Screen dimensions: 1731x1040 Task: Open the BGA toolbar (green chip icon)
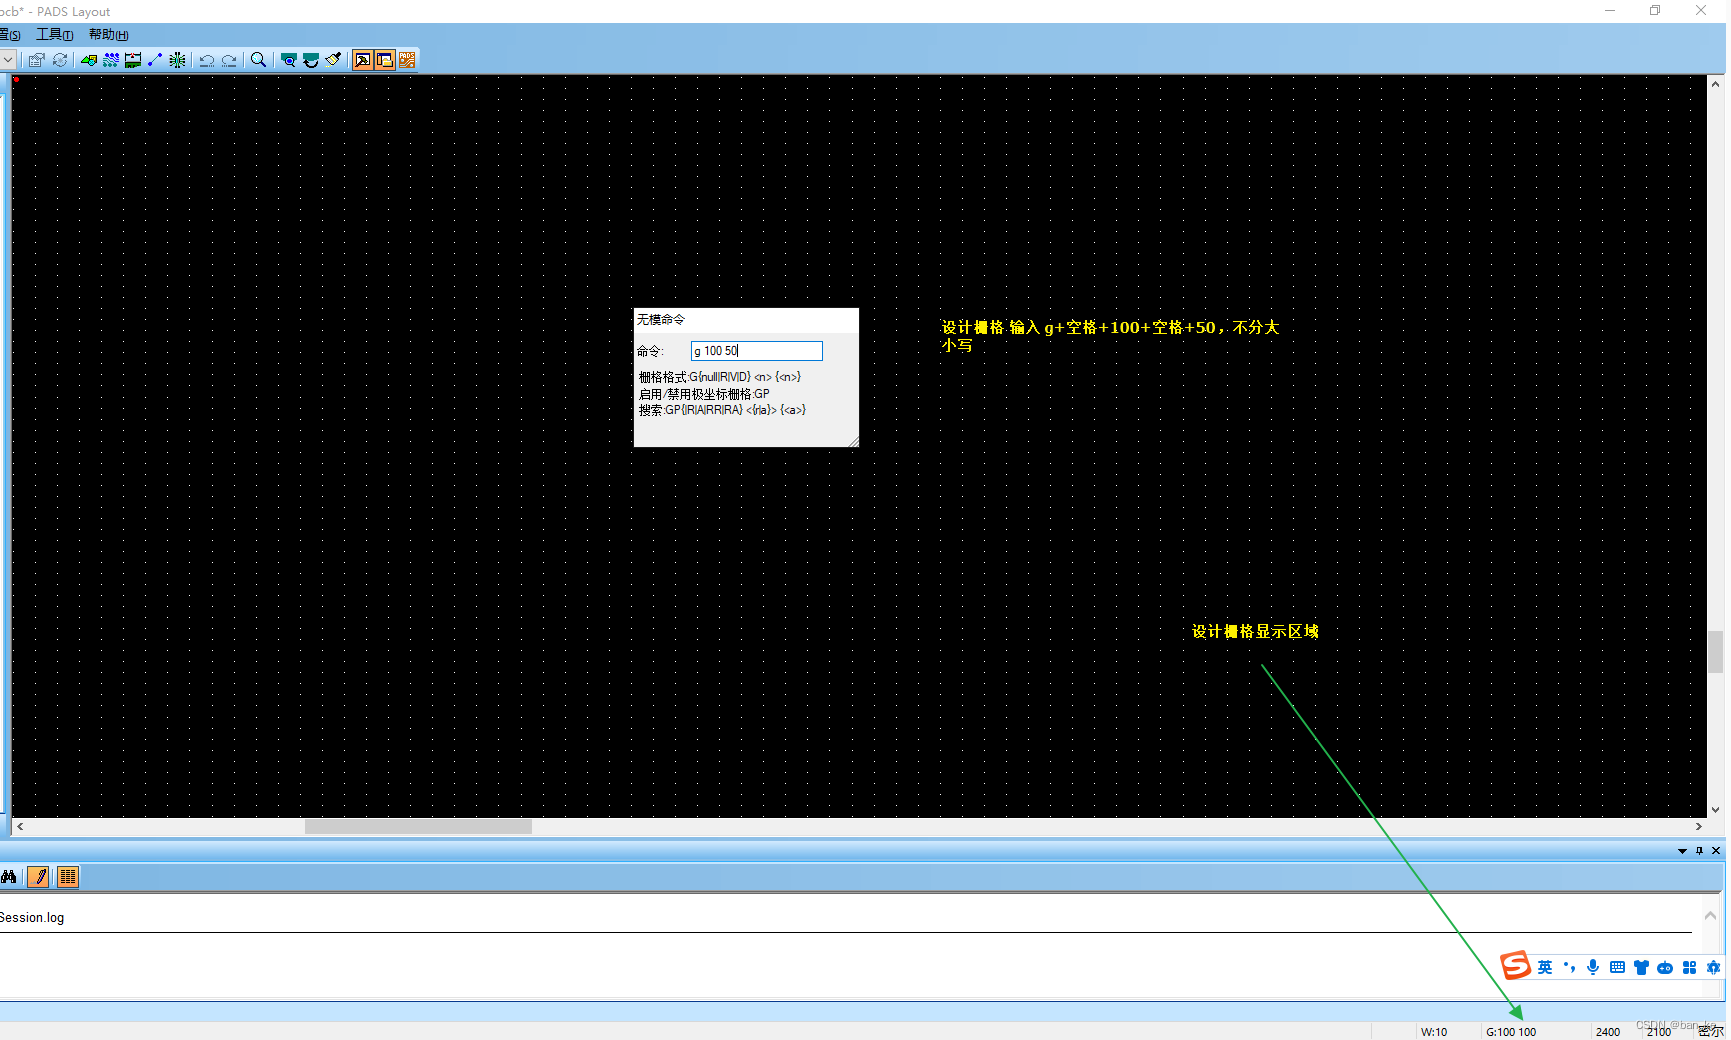pos(177,60)
